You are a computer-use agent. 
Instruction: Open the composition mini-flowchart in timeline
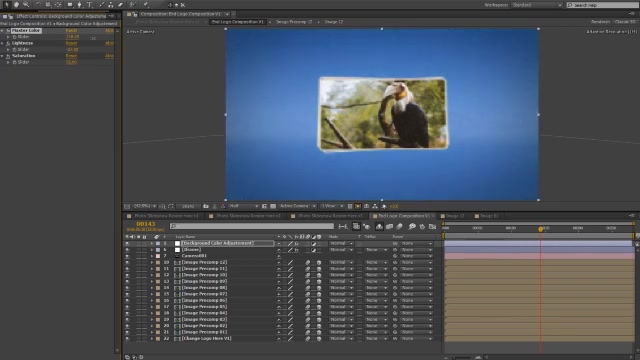(x=343, y=226)
